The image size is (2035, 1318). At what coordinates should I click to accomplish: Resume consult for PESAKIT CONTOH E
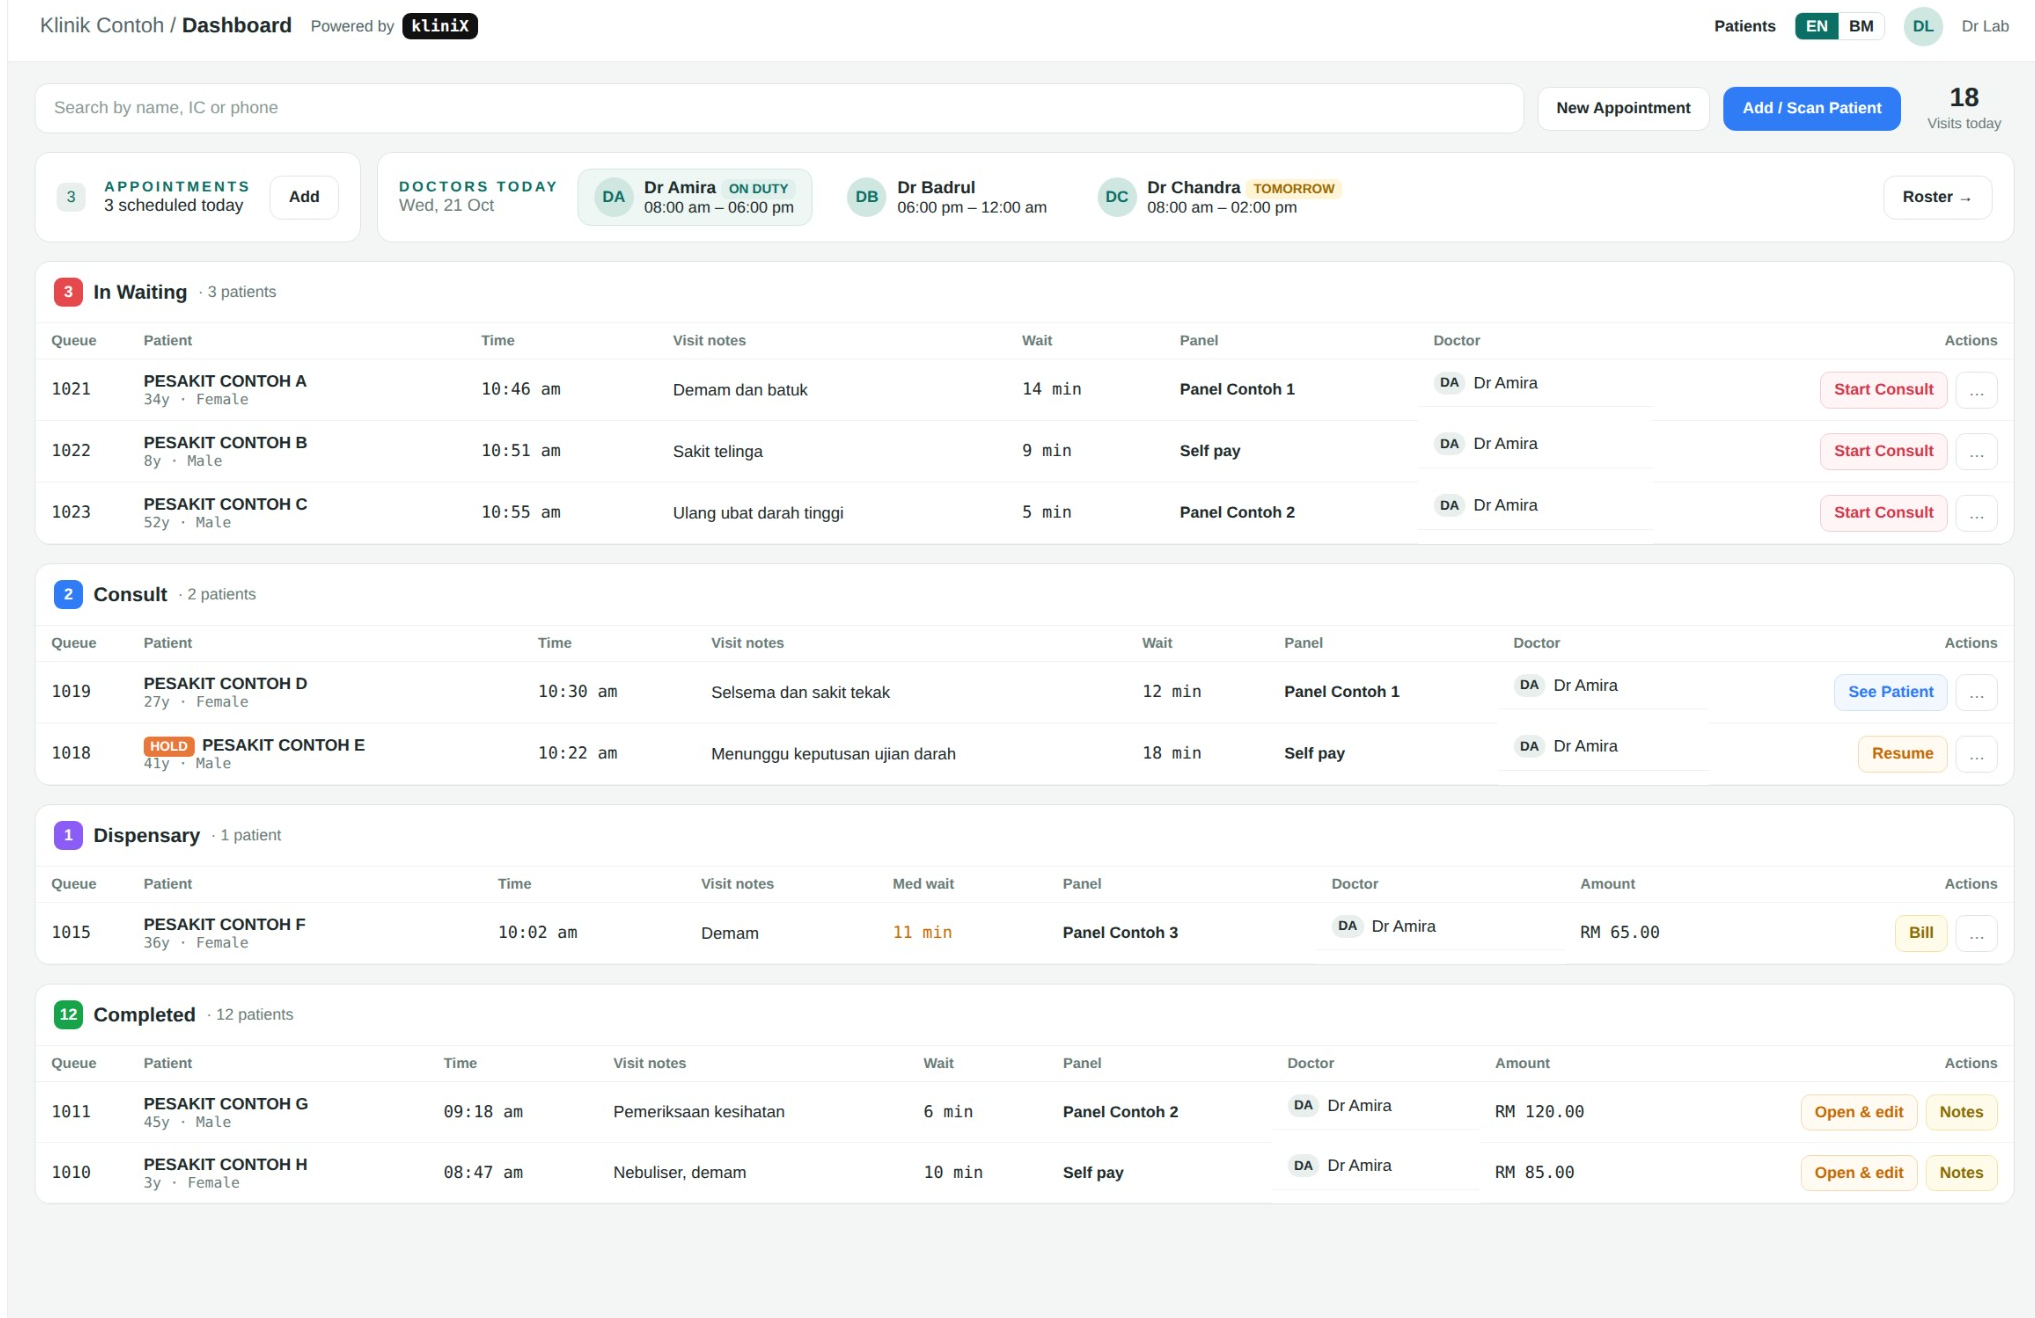click(1902, 754)
